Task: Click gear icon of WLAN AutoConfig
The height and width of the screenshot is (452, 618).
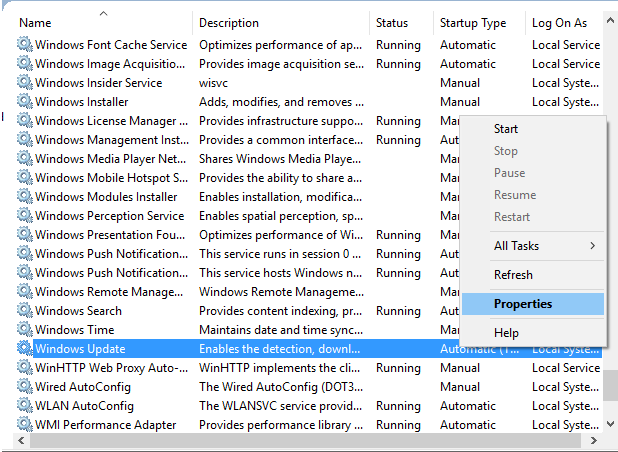Action: [25, 405]
